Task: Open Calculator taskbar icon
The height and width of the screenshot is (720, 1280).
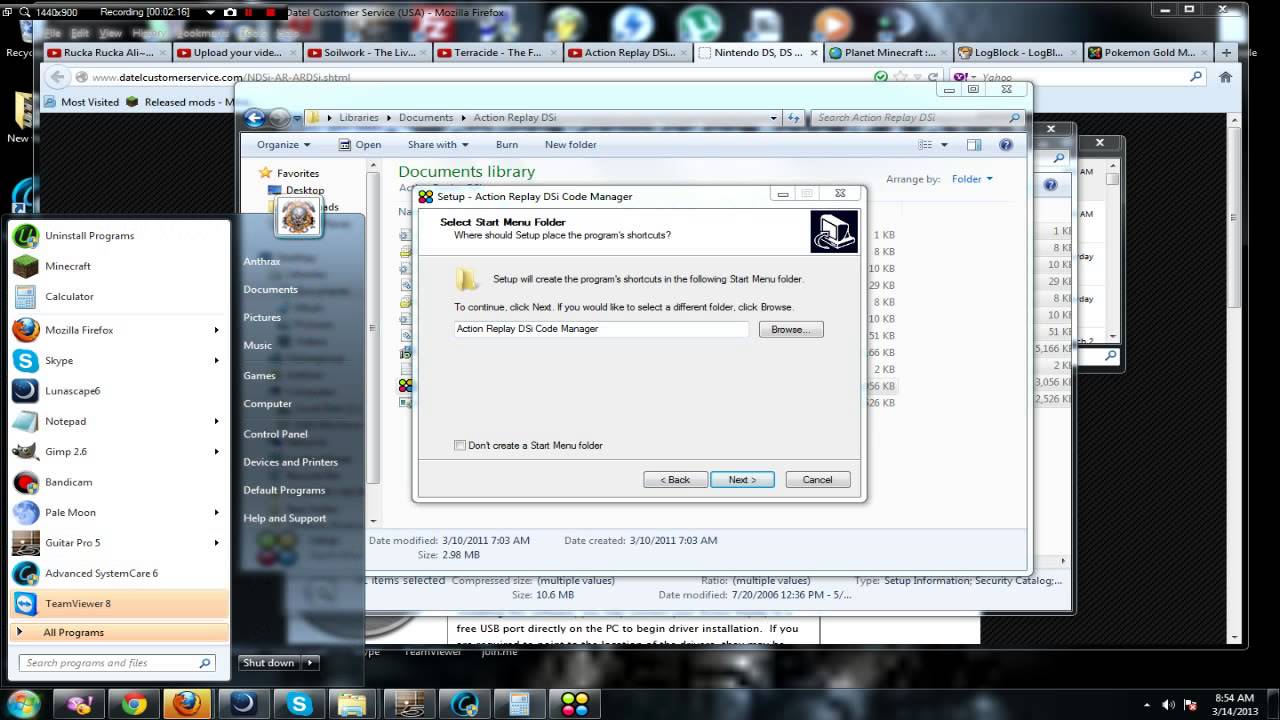Action: pyautogui.click(x=519, y=704)
